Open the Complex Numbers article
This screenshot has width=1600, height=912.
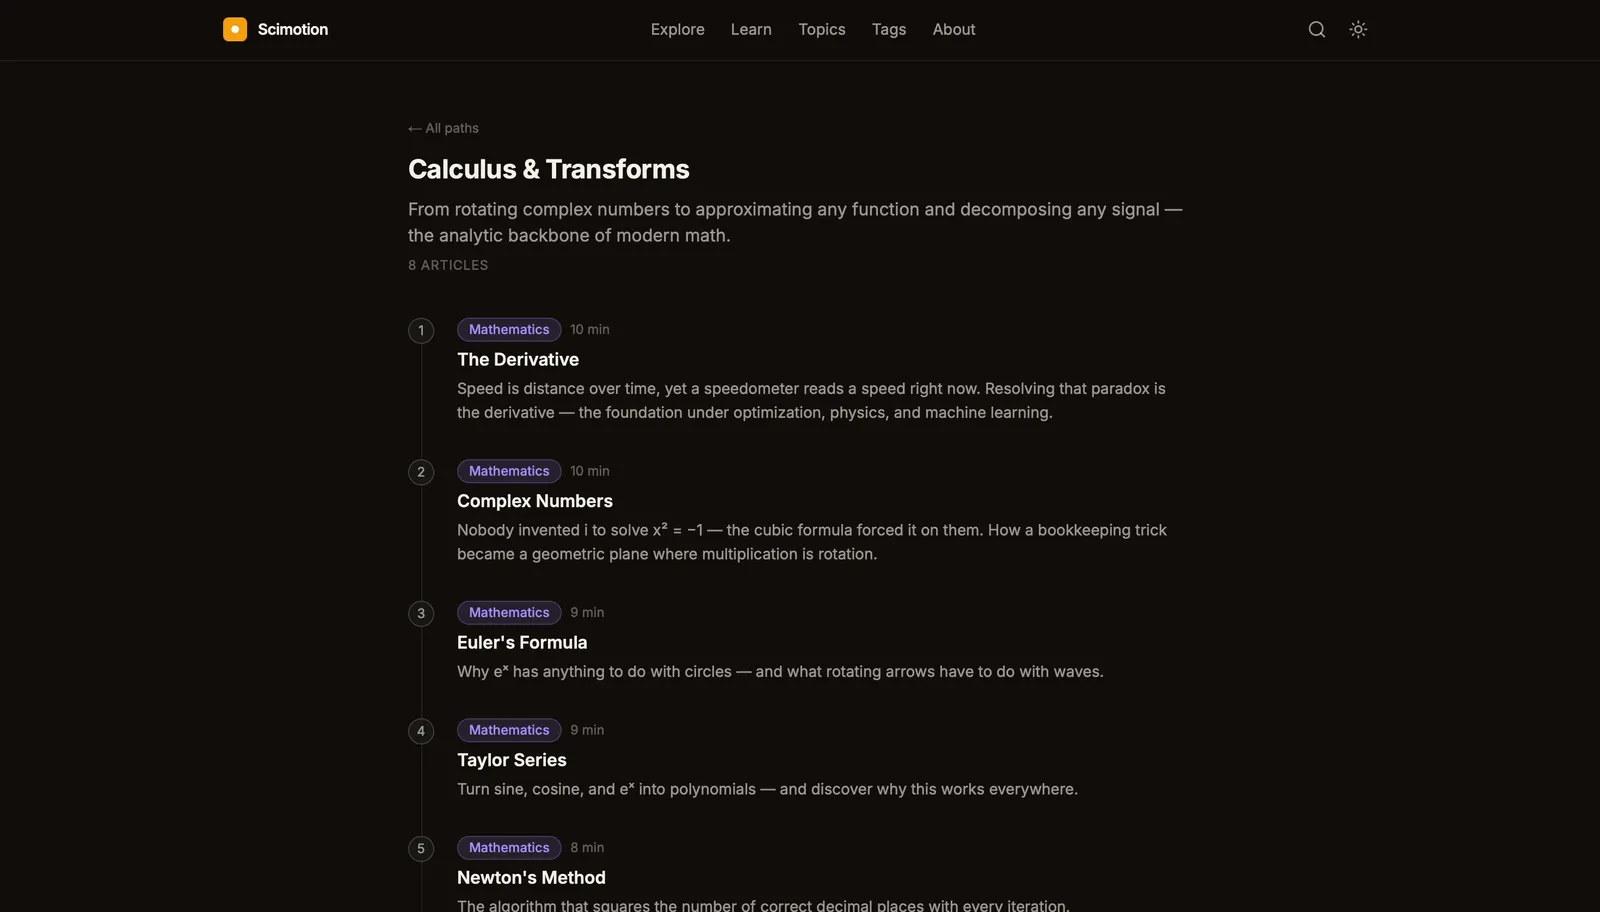535,501
